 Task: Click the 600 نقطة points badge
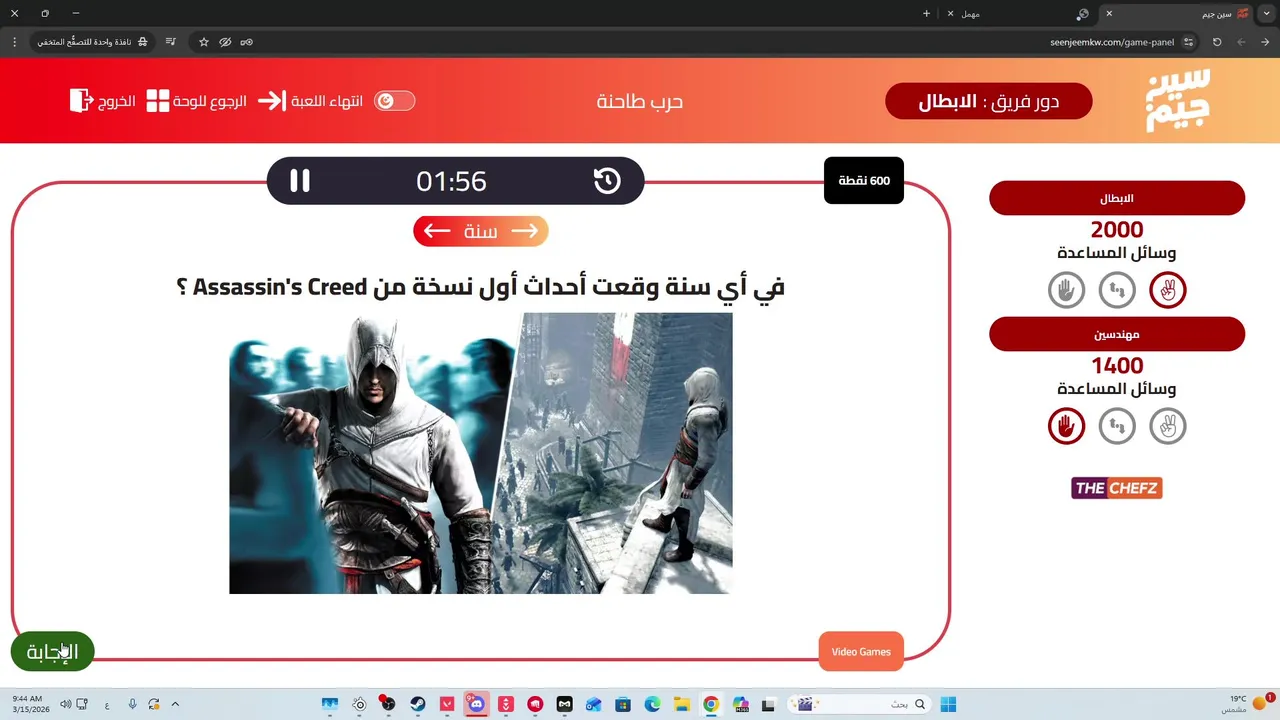pos(864,181)
